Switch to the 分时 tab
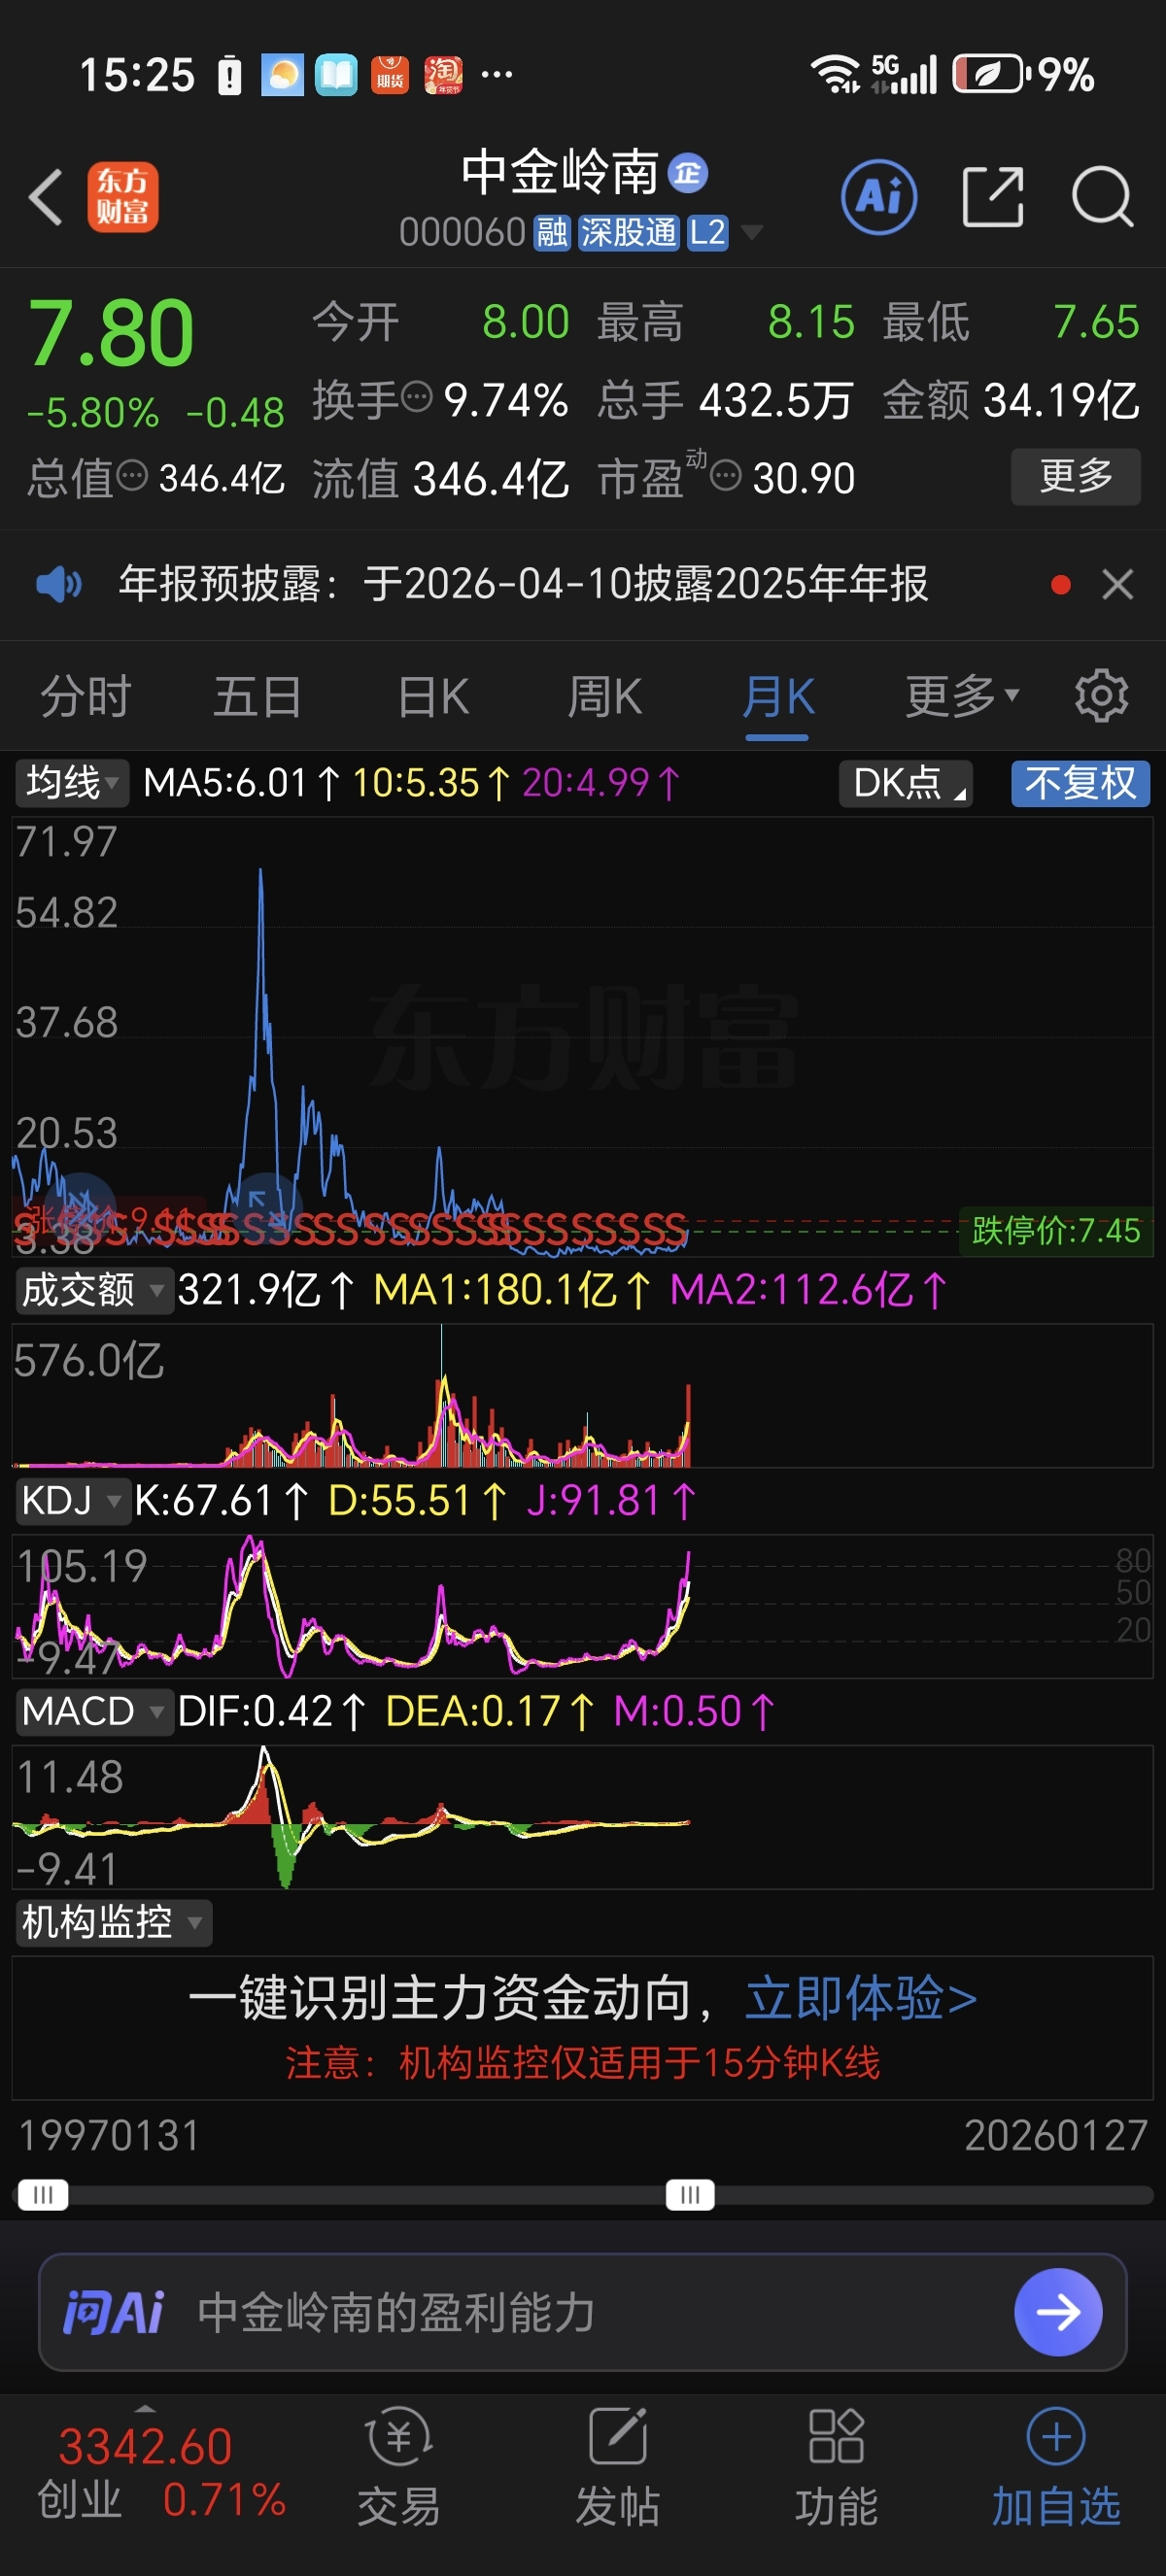Screen dimensions: 1166x2576 (86, 696)
